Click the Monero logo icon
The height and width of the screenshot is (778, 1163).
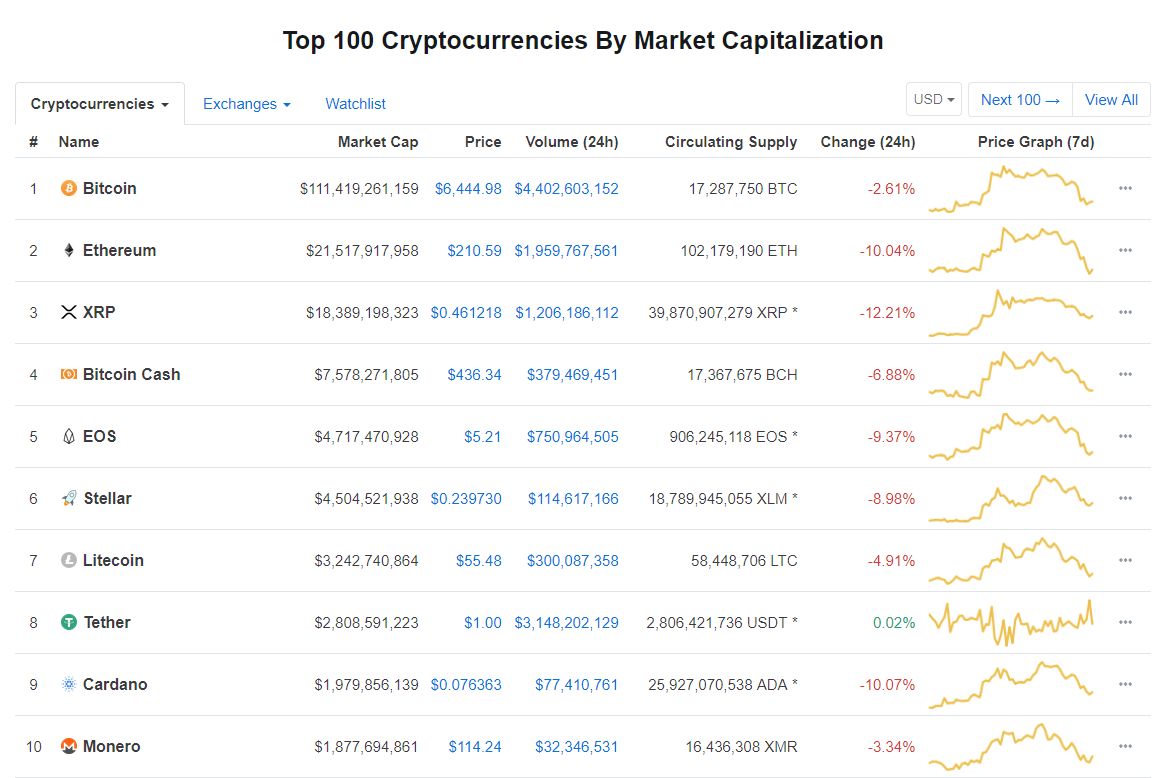tap(69, 746)
